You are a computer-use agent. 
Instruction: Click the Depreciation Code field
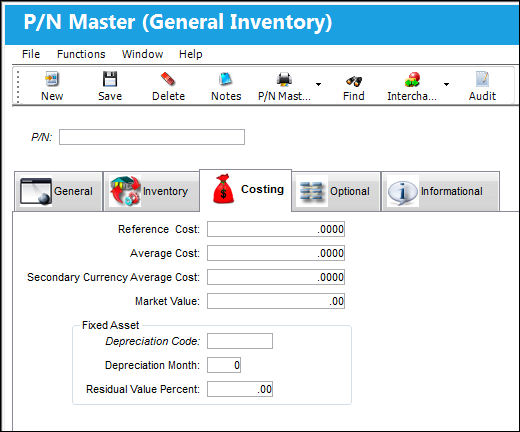pos(240,341)
